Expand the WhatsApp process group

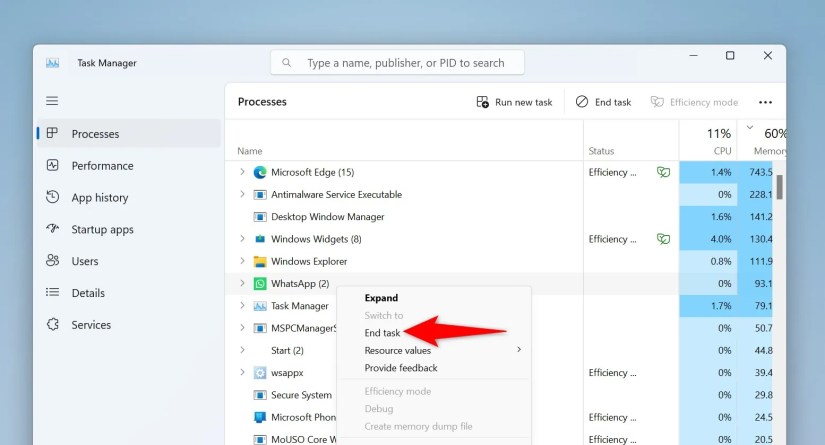[x=242, y=283]
